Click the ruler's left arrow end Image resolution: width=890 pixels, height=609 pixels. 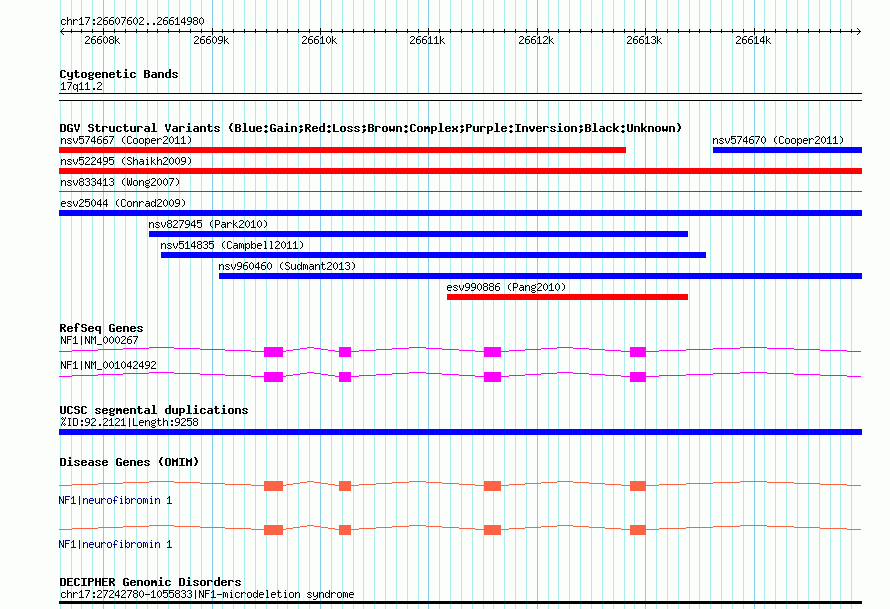tap(62, 32)
